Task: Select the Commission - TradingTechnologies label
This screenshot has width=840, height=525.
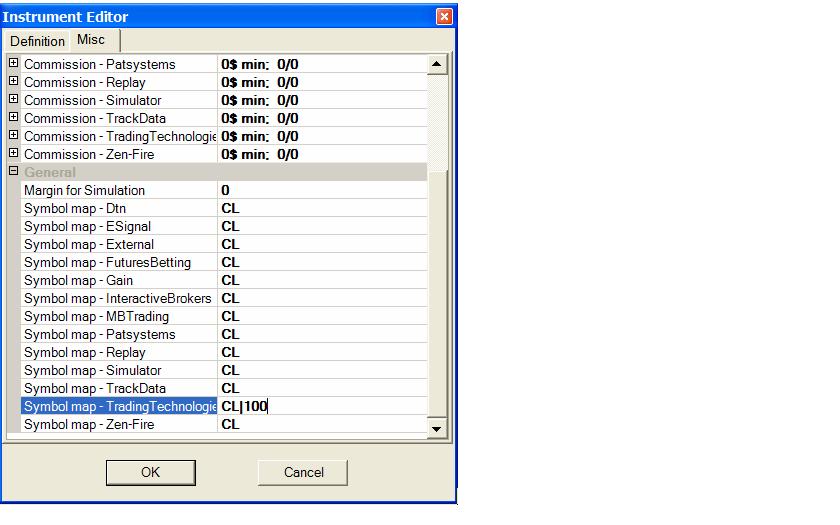Action: point(120,136)
